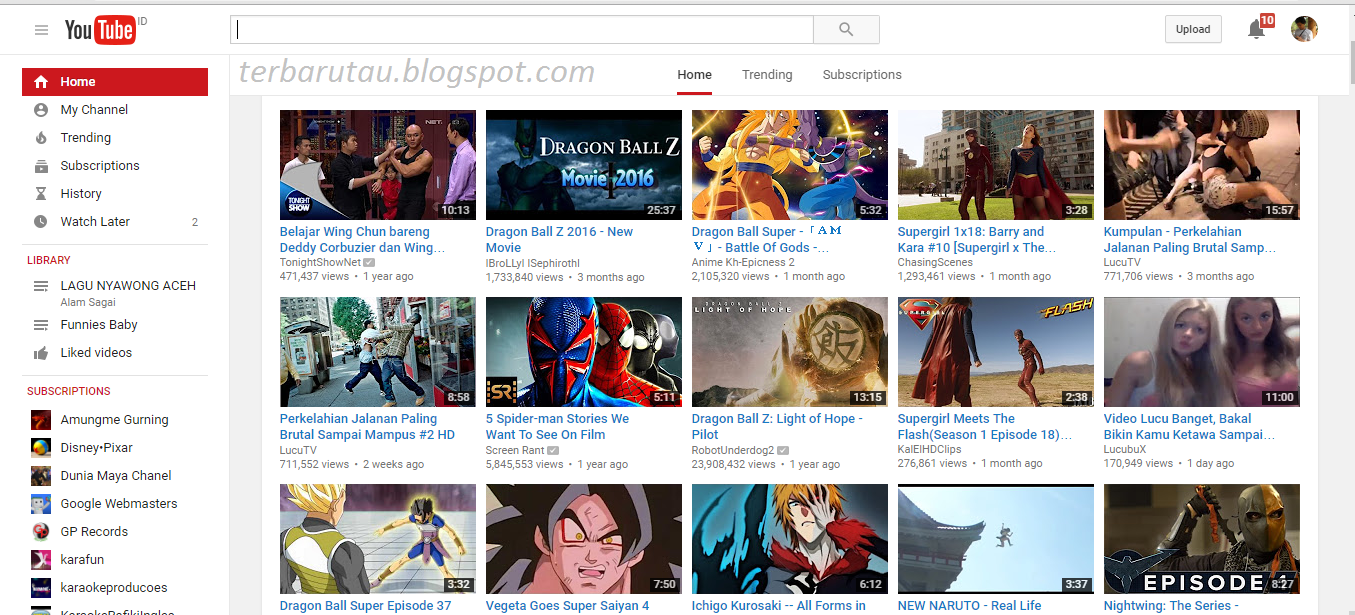
Task: Visit the TonightShowNet channel name
Action: [x=321, y=263]
